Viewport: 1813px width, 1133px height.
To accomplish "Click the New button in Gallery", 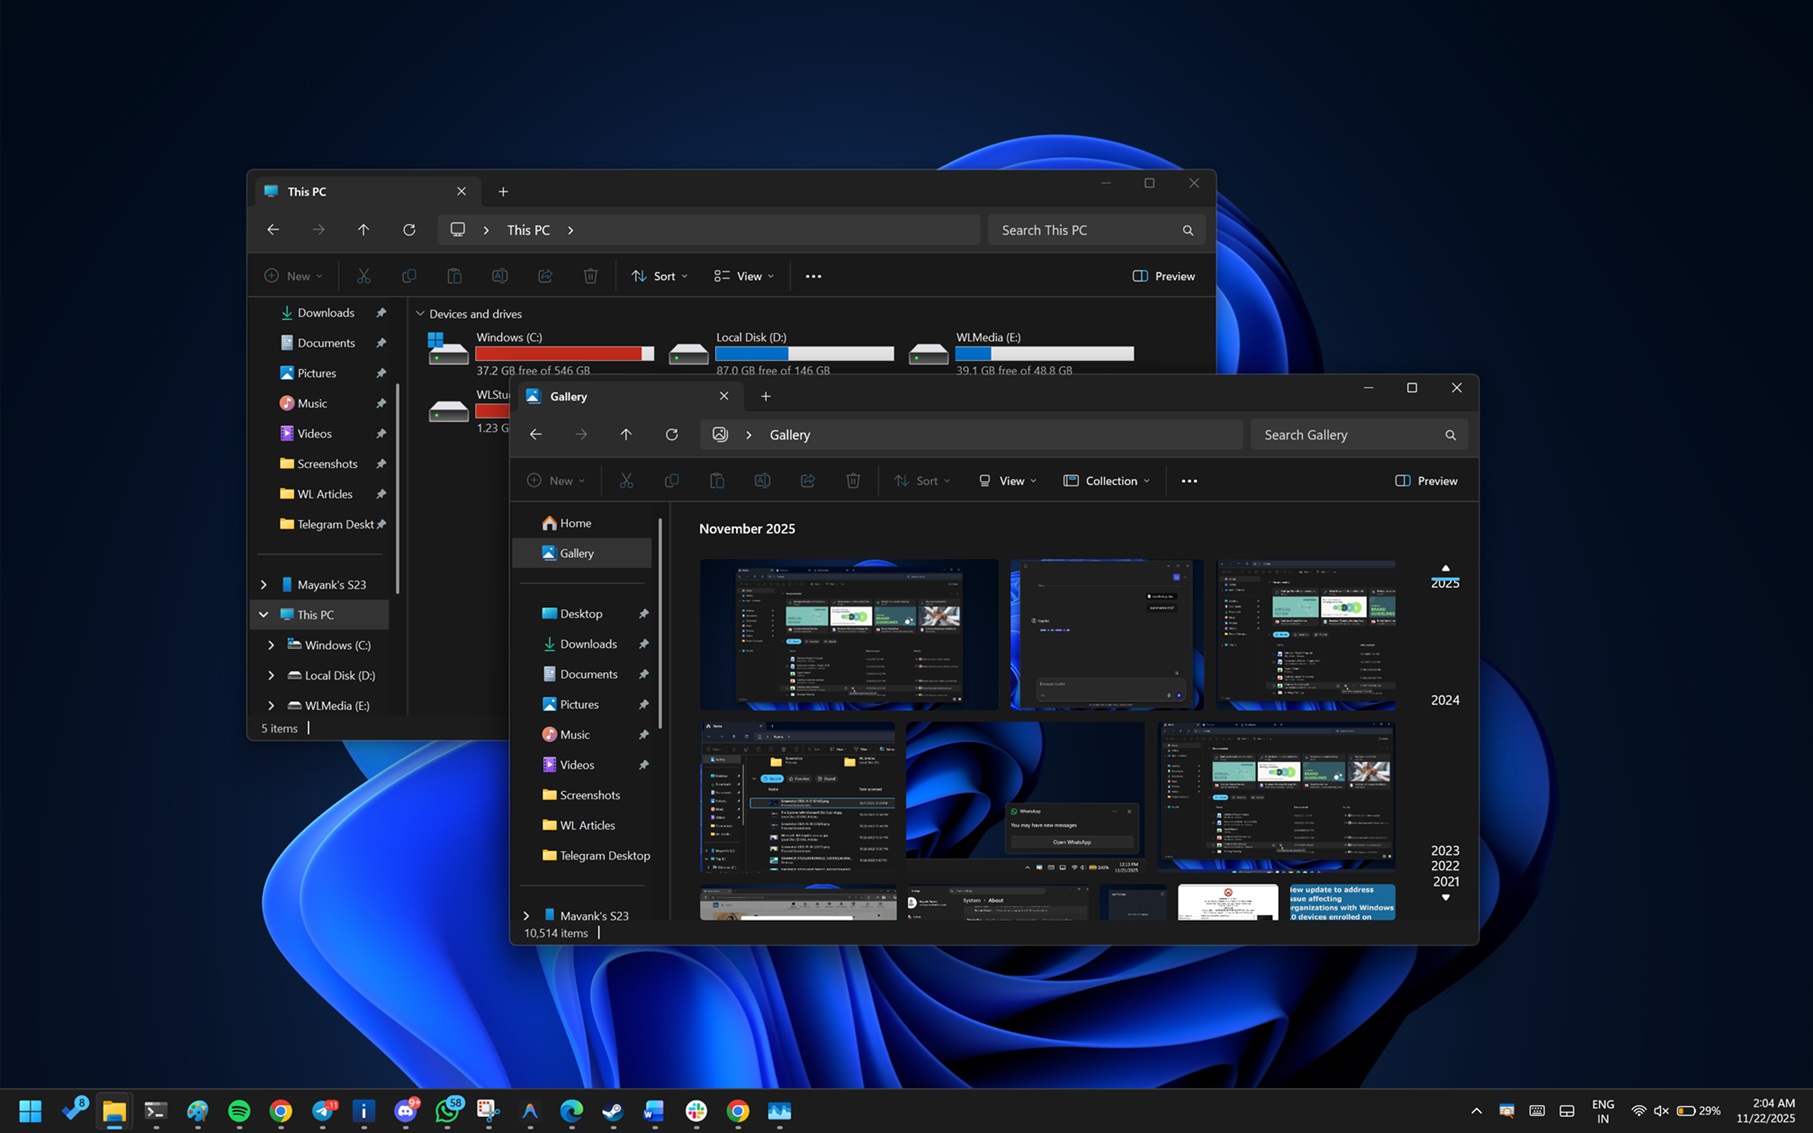I will click(556, 480).
